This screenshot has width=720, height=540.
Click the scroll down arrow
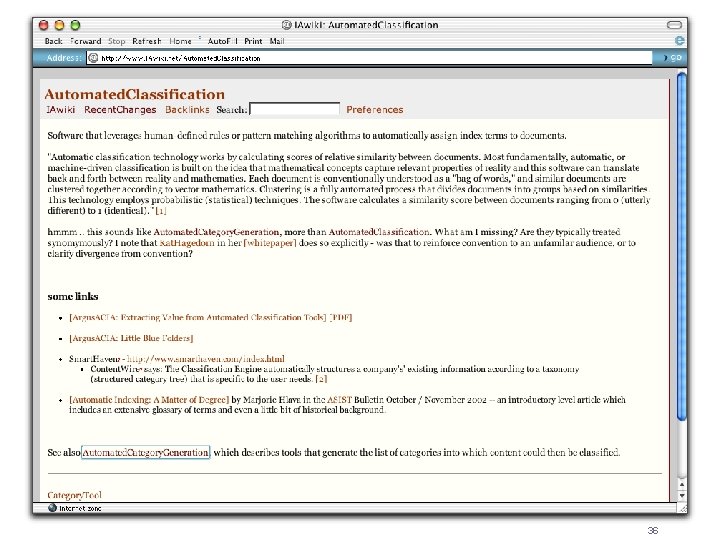682,495
